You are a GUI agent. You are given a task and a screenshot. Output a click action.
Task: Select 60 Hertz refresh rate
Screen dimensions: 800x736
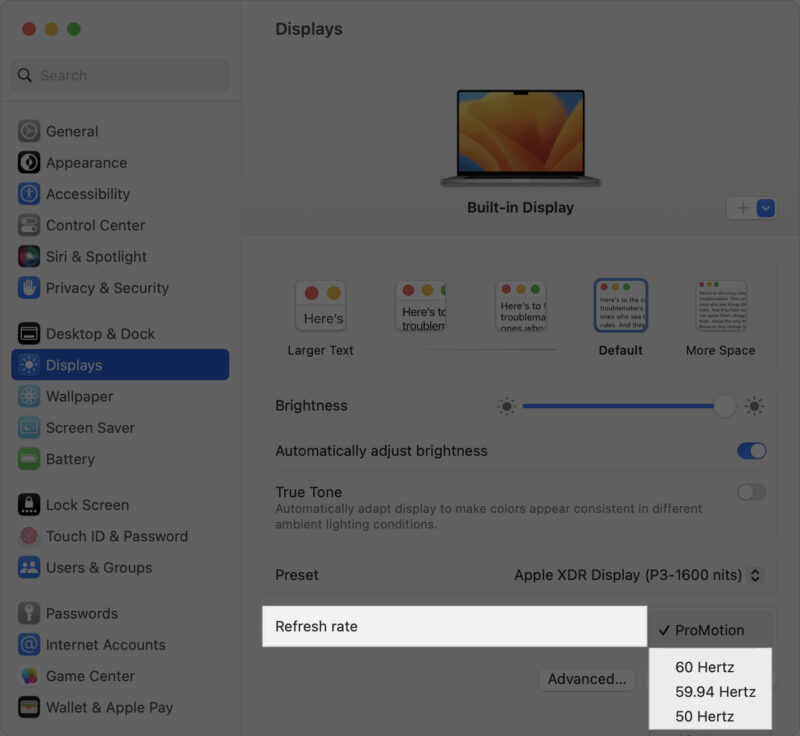708,666
